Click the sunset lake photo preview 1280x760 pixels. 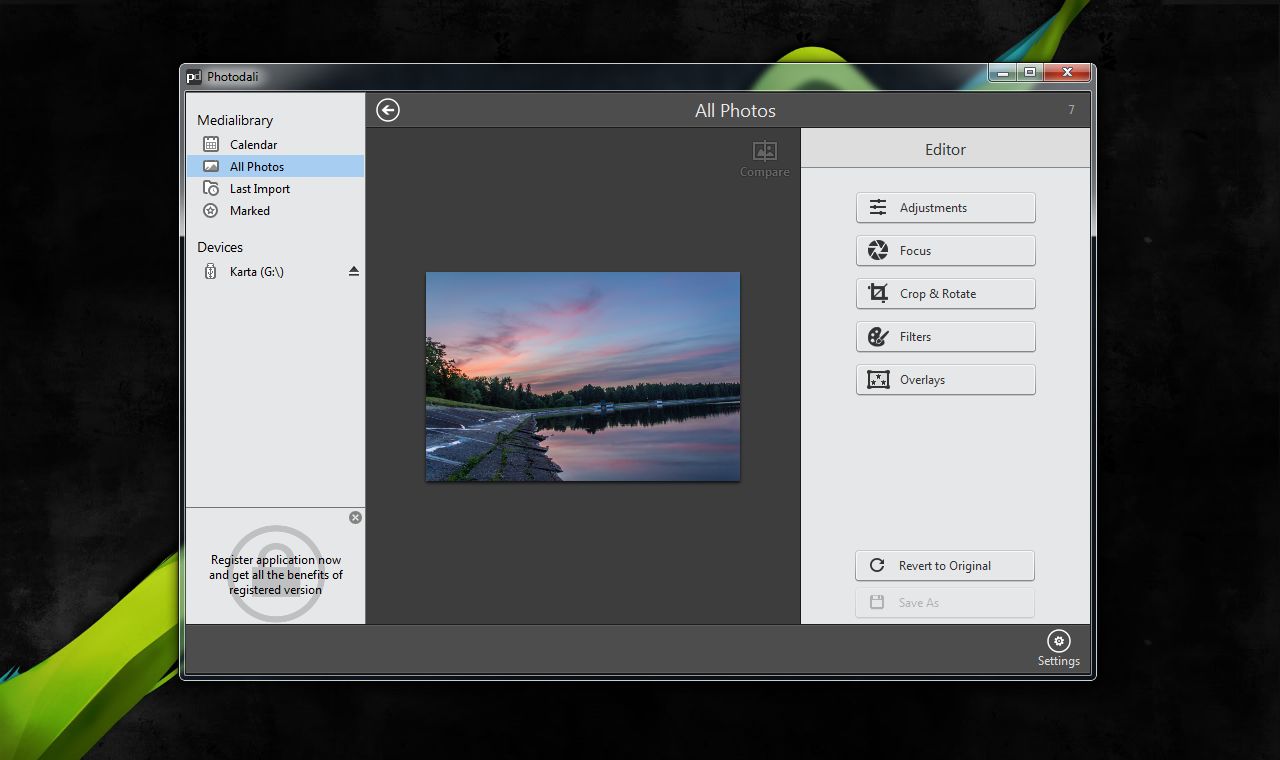click(x=583, y=377)
